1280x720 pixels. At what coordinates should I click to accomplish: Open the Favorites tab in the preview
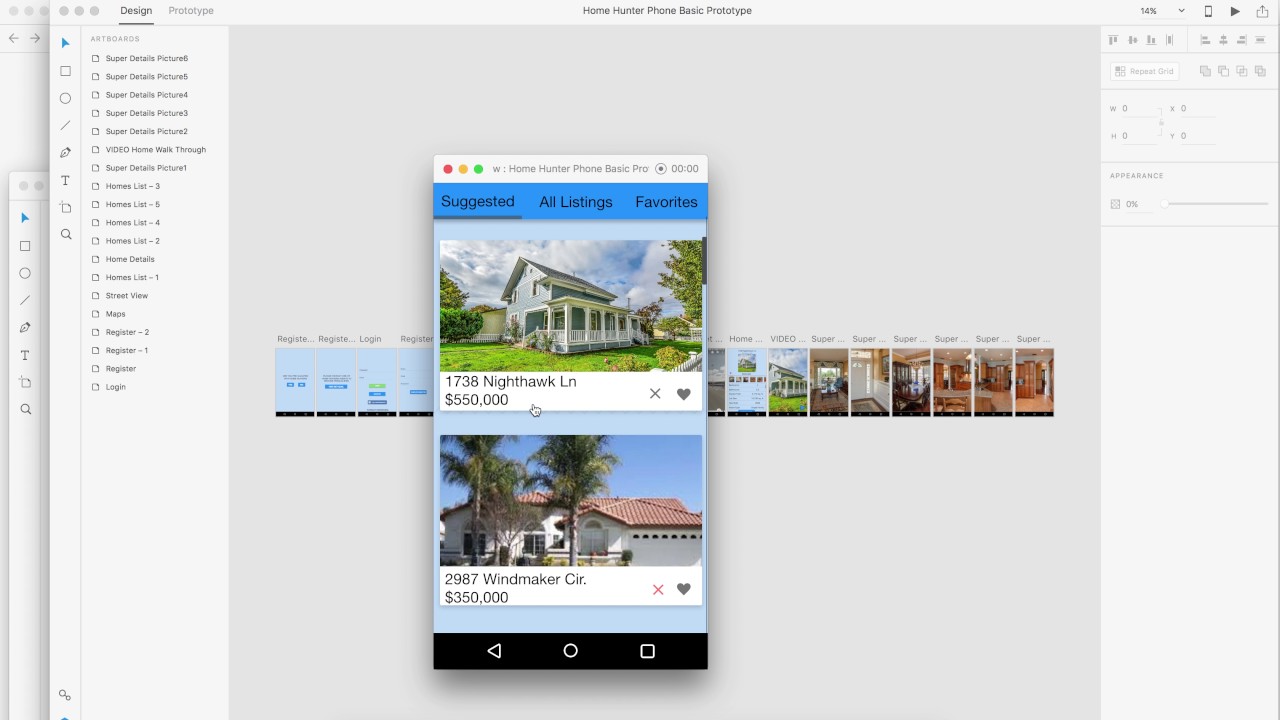(666, 202)
